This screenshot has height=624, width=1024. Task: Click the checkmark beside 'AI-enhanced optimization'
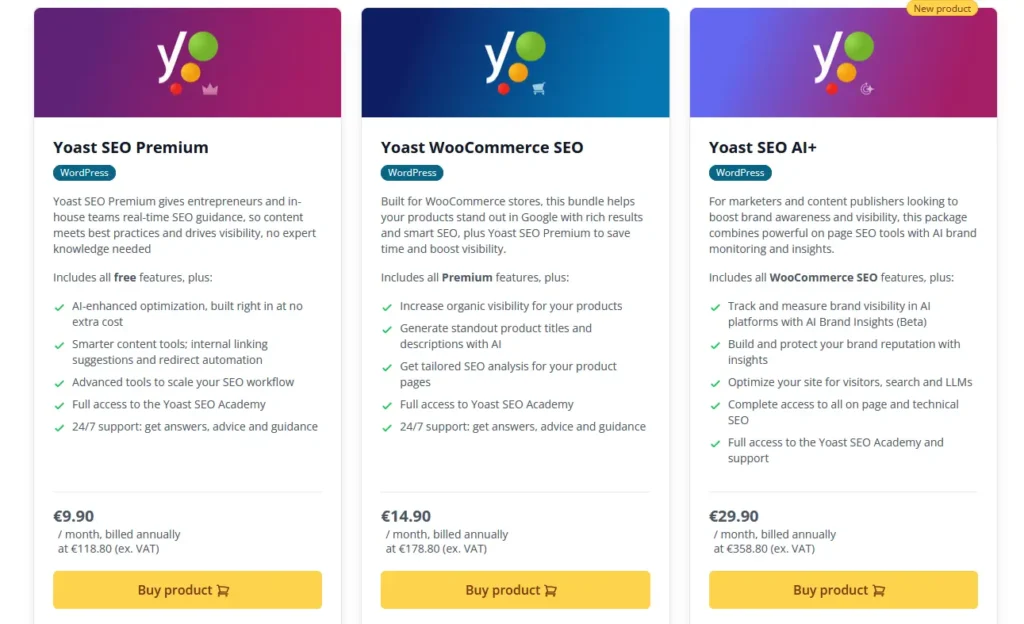pyautogui.click(x=60, y=306)
